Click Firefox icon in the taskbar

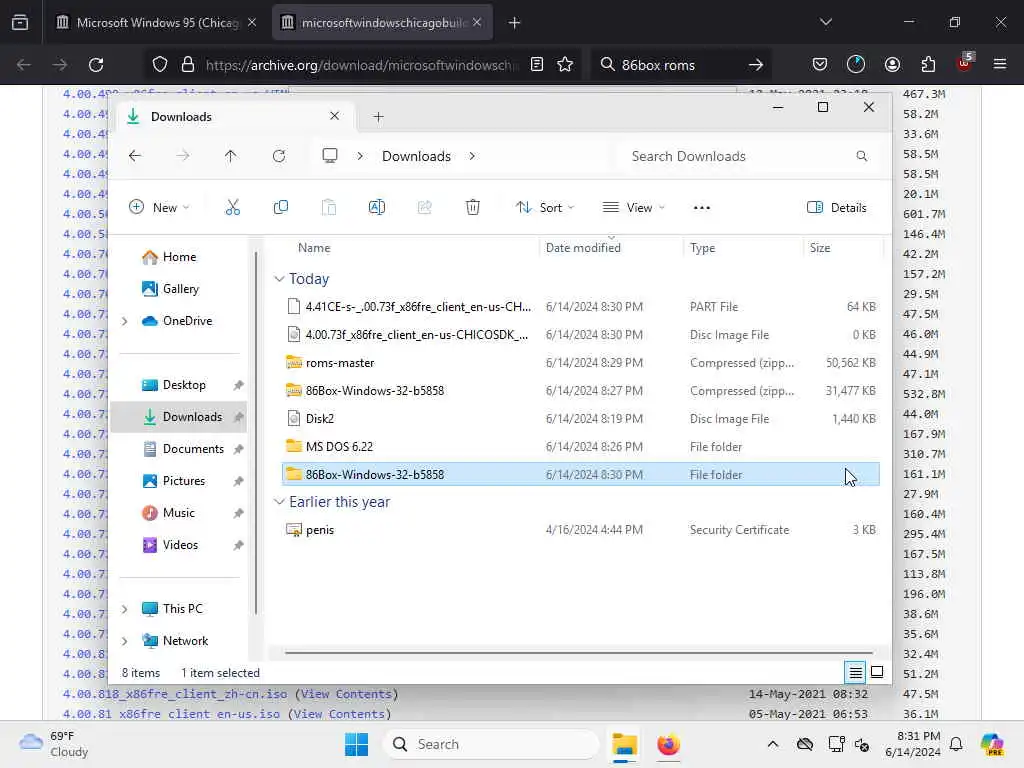(x=668, y=744)
